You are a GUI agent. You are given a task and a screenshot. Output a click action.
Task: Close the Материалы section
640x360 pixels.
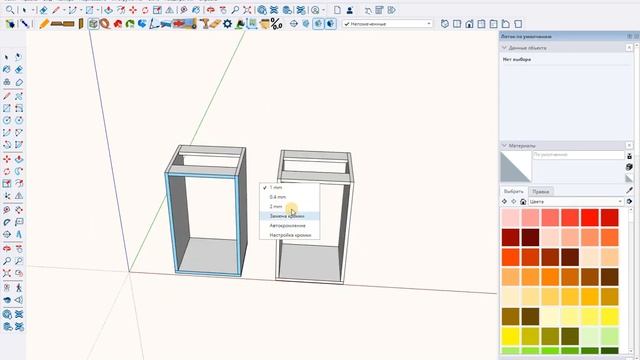coord(629,145)
